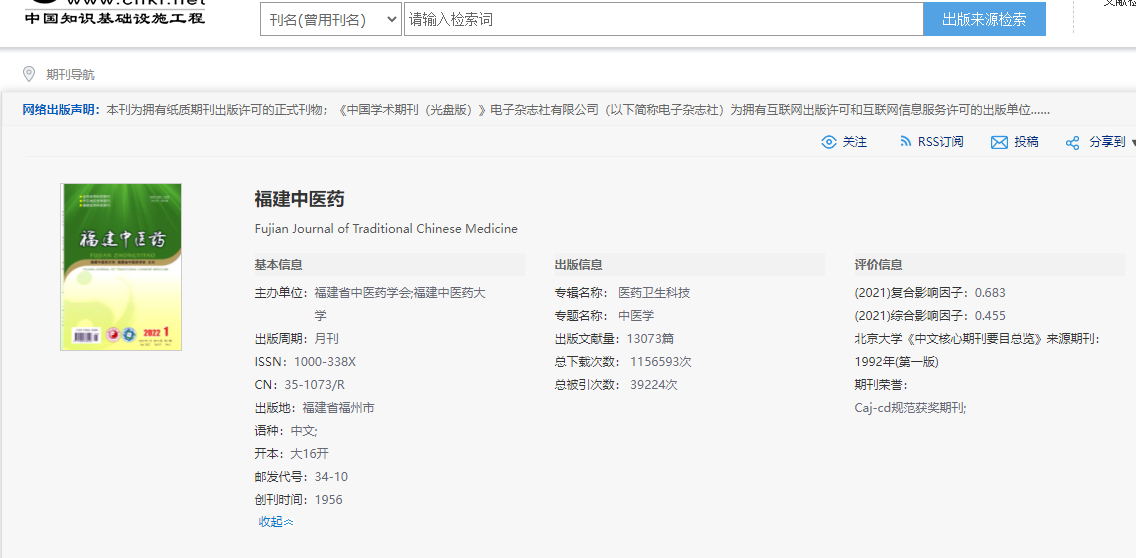1136x558 pixels.
Task: Click the RSS订阅 text label
Action: [x=940, y=142]
